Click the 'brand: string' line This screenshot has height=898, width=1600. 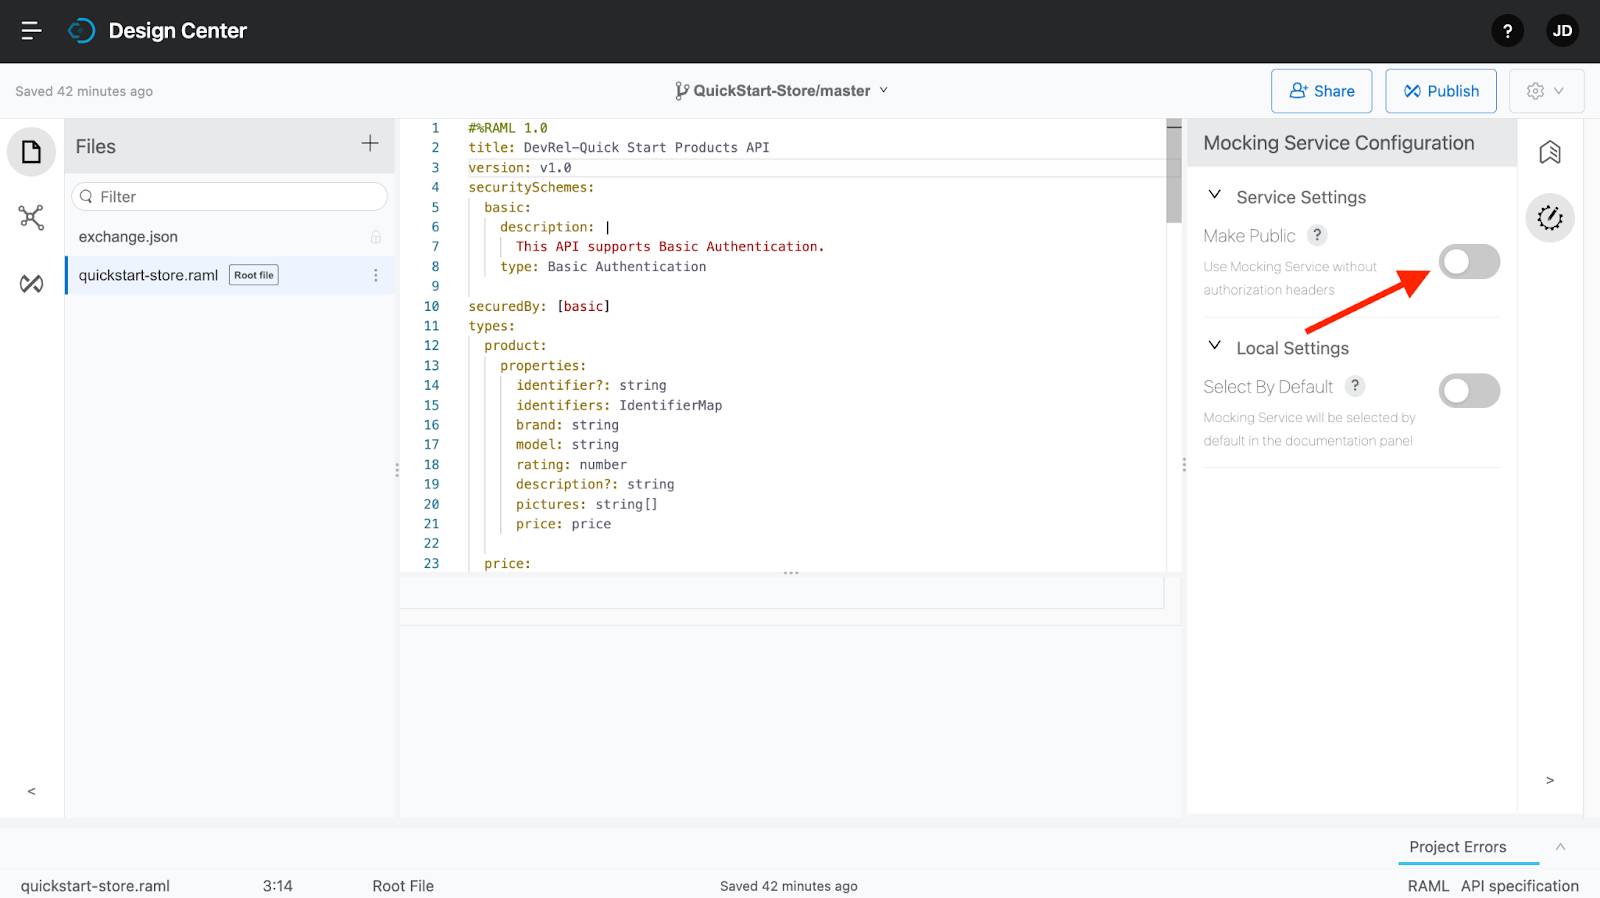pos(567,425)
